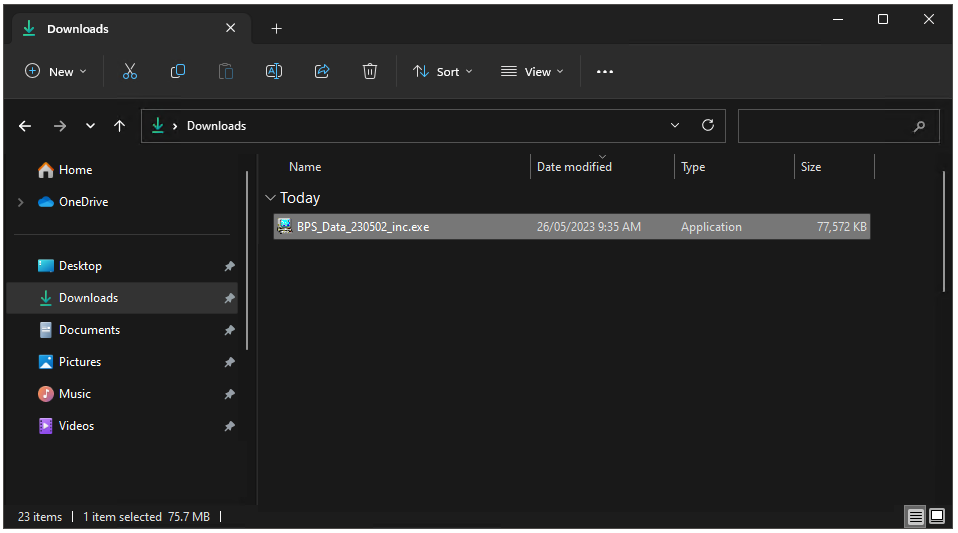Cut the selected file with scissors icon
The image size is (958, 533).
(130, 72)
